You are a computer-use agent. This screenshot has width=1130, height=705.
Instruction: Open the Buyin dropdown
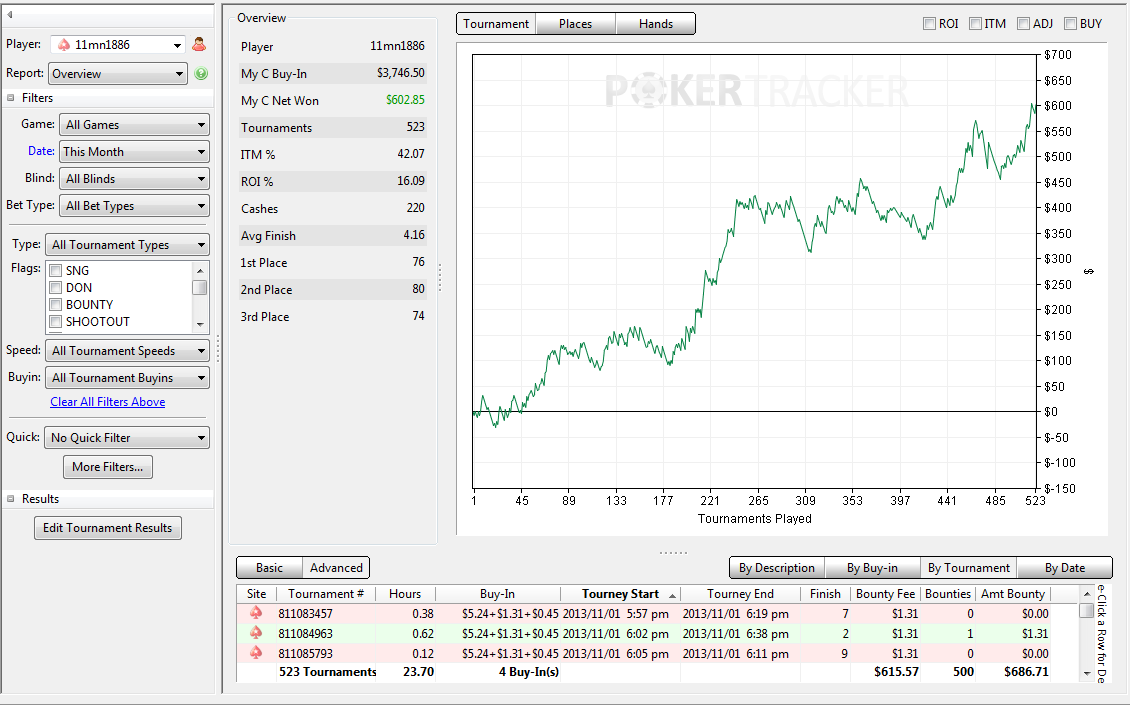[x=128, y=378]
